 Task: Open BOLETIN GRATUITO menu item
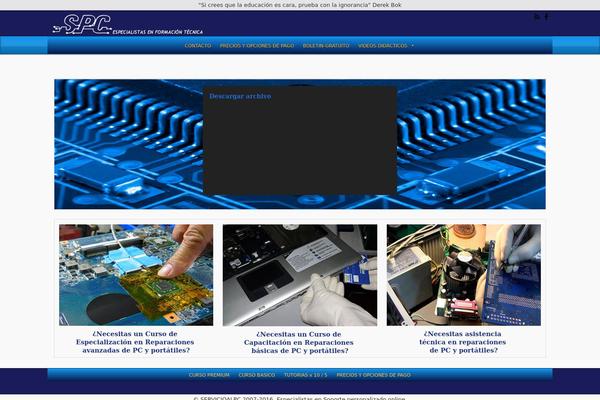pyautogui.click(x=326, y=46)
